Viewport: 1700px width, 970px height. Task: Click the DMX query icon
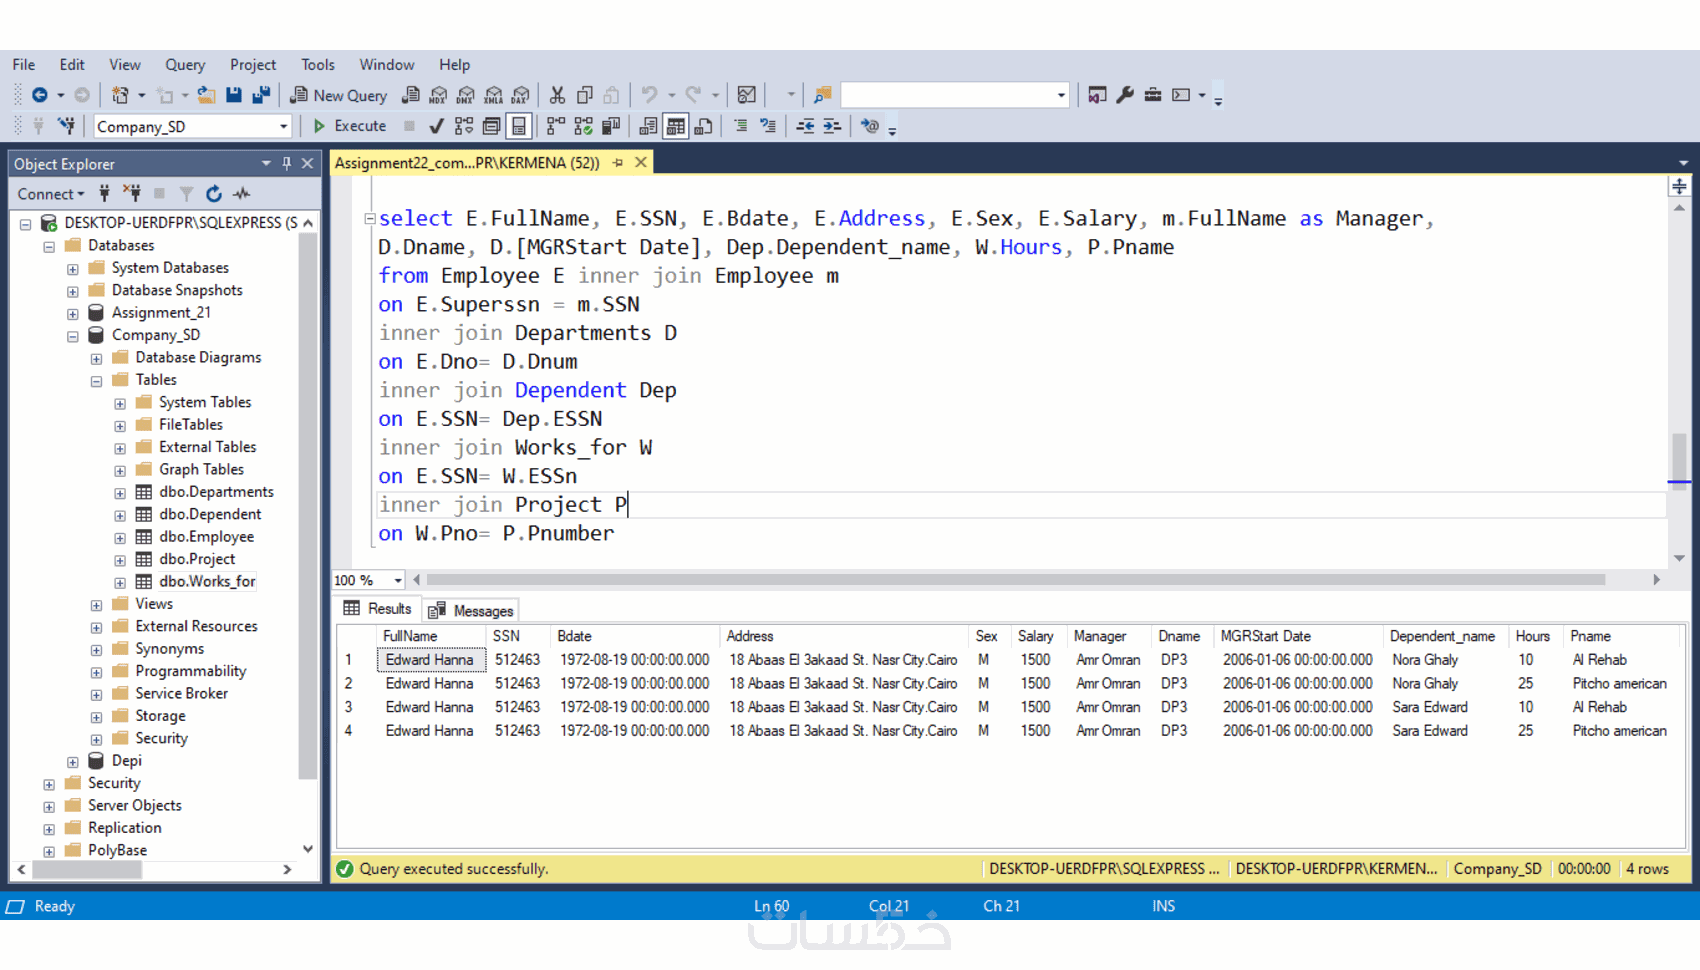tap(466, 95)
